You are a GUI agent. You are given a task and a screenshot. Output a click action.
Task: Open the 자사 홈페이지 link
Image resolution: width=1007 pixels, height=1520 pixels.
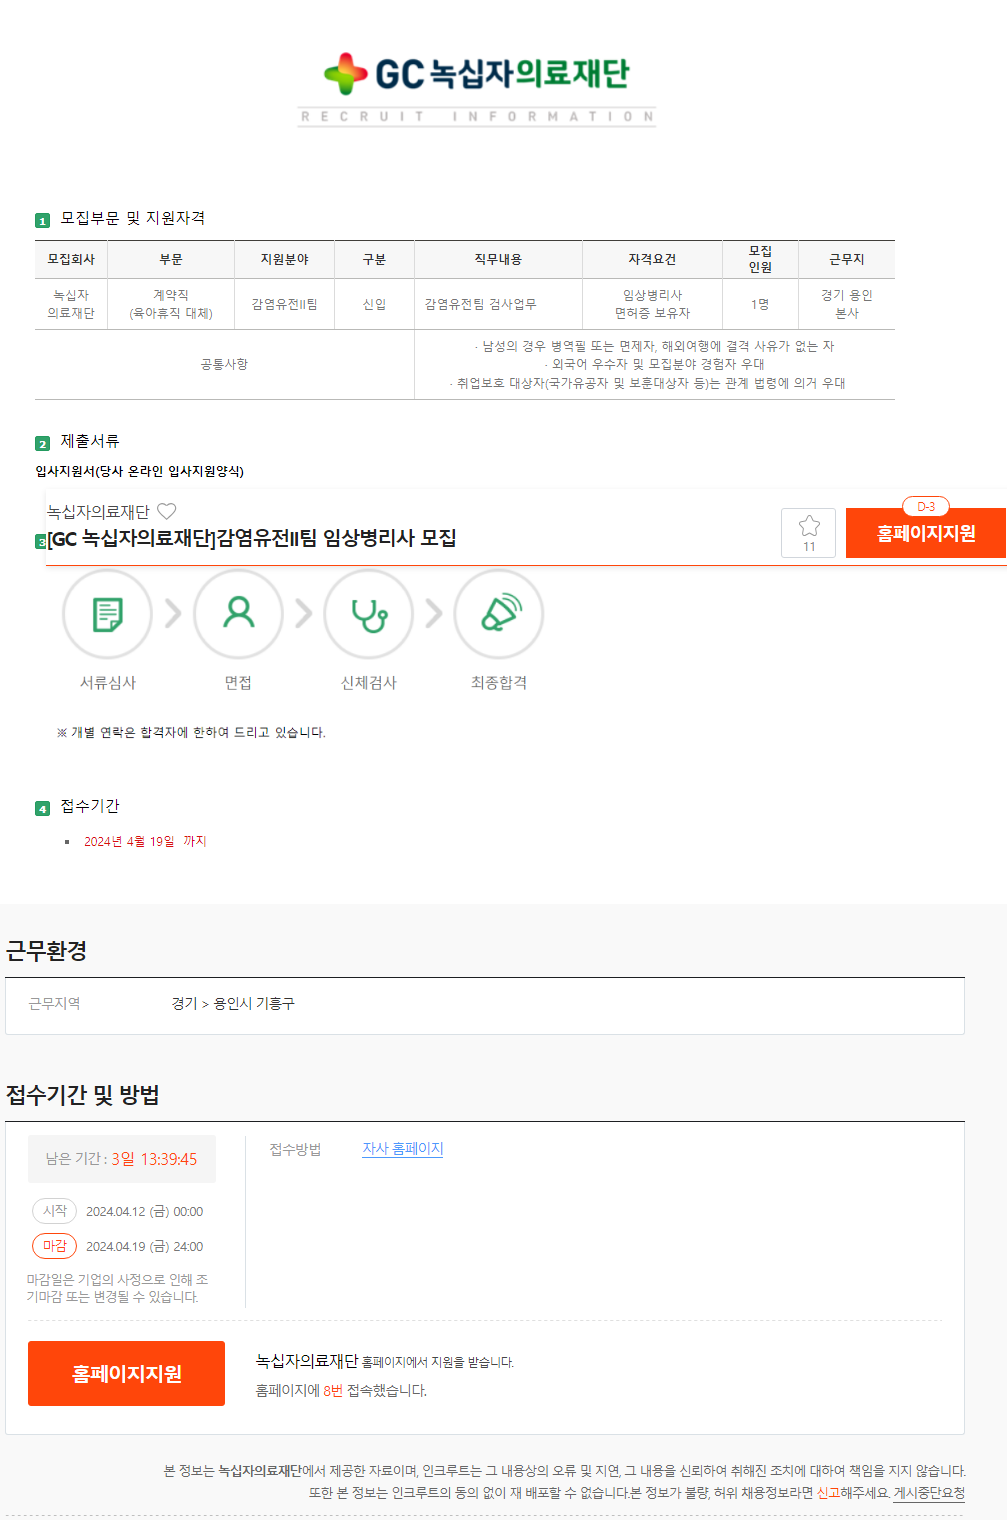point(402,1149)
